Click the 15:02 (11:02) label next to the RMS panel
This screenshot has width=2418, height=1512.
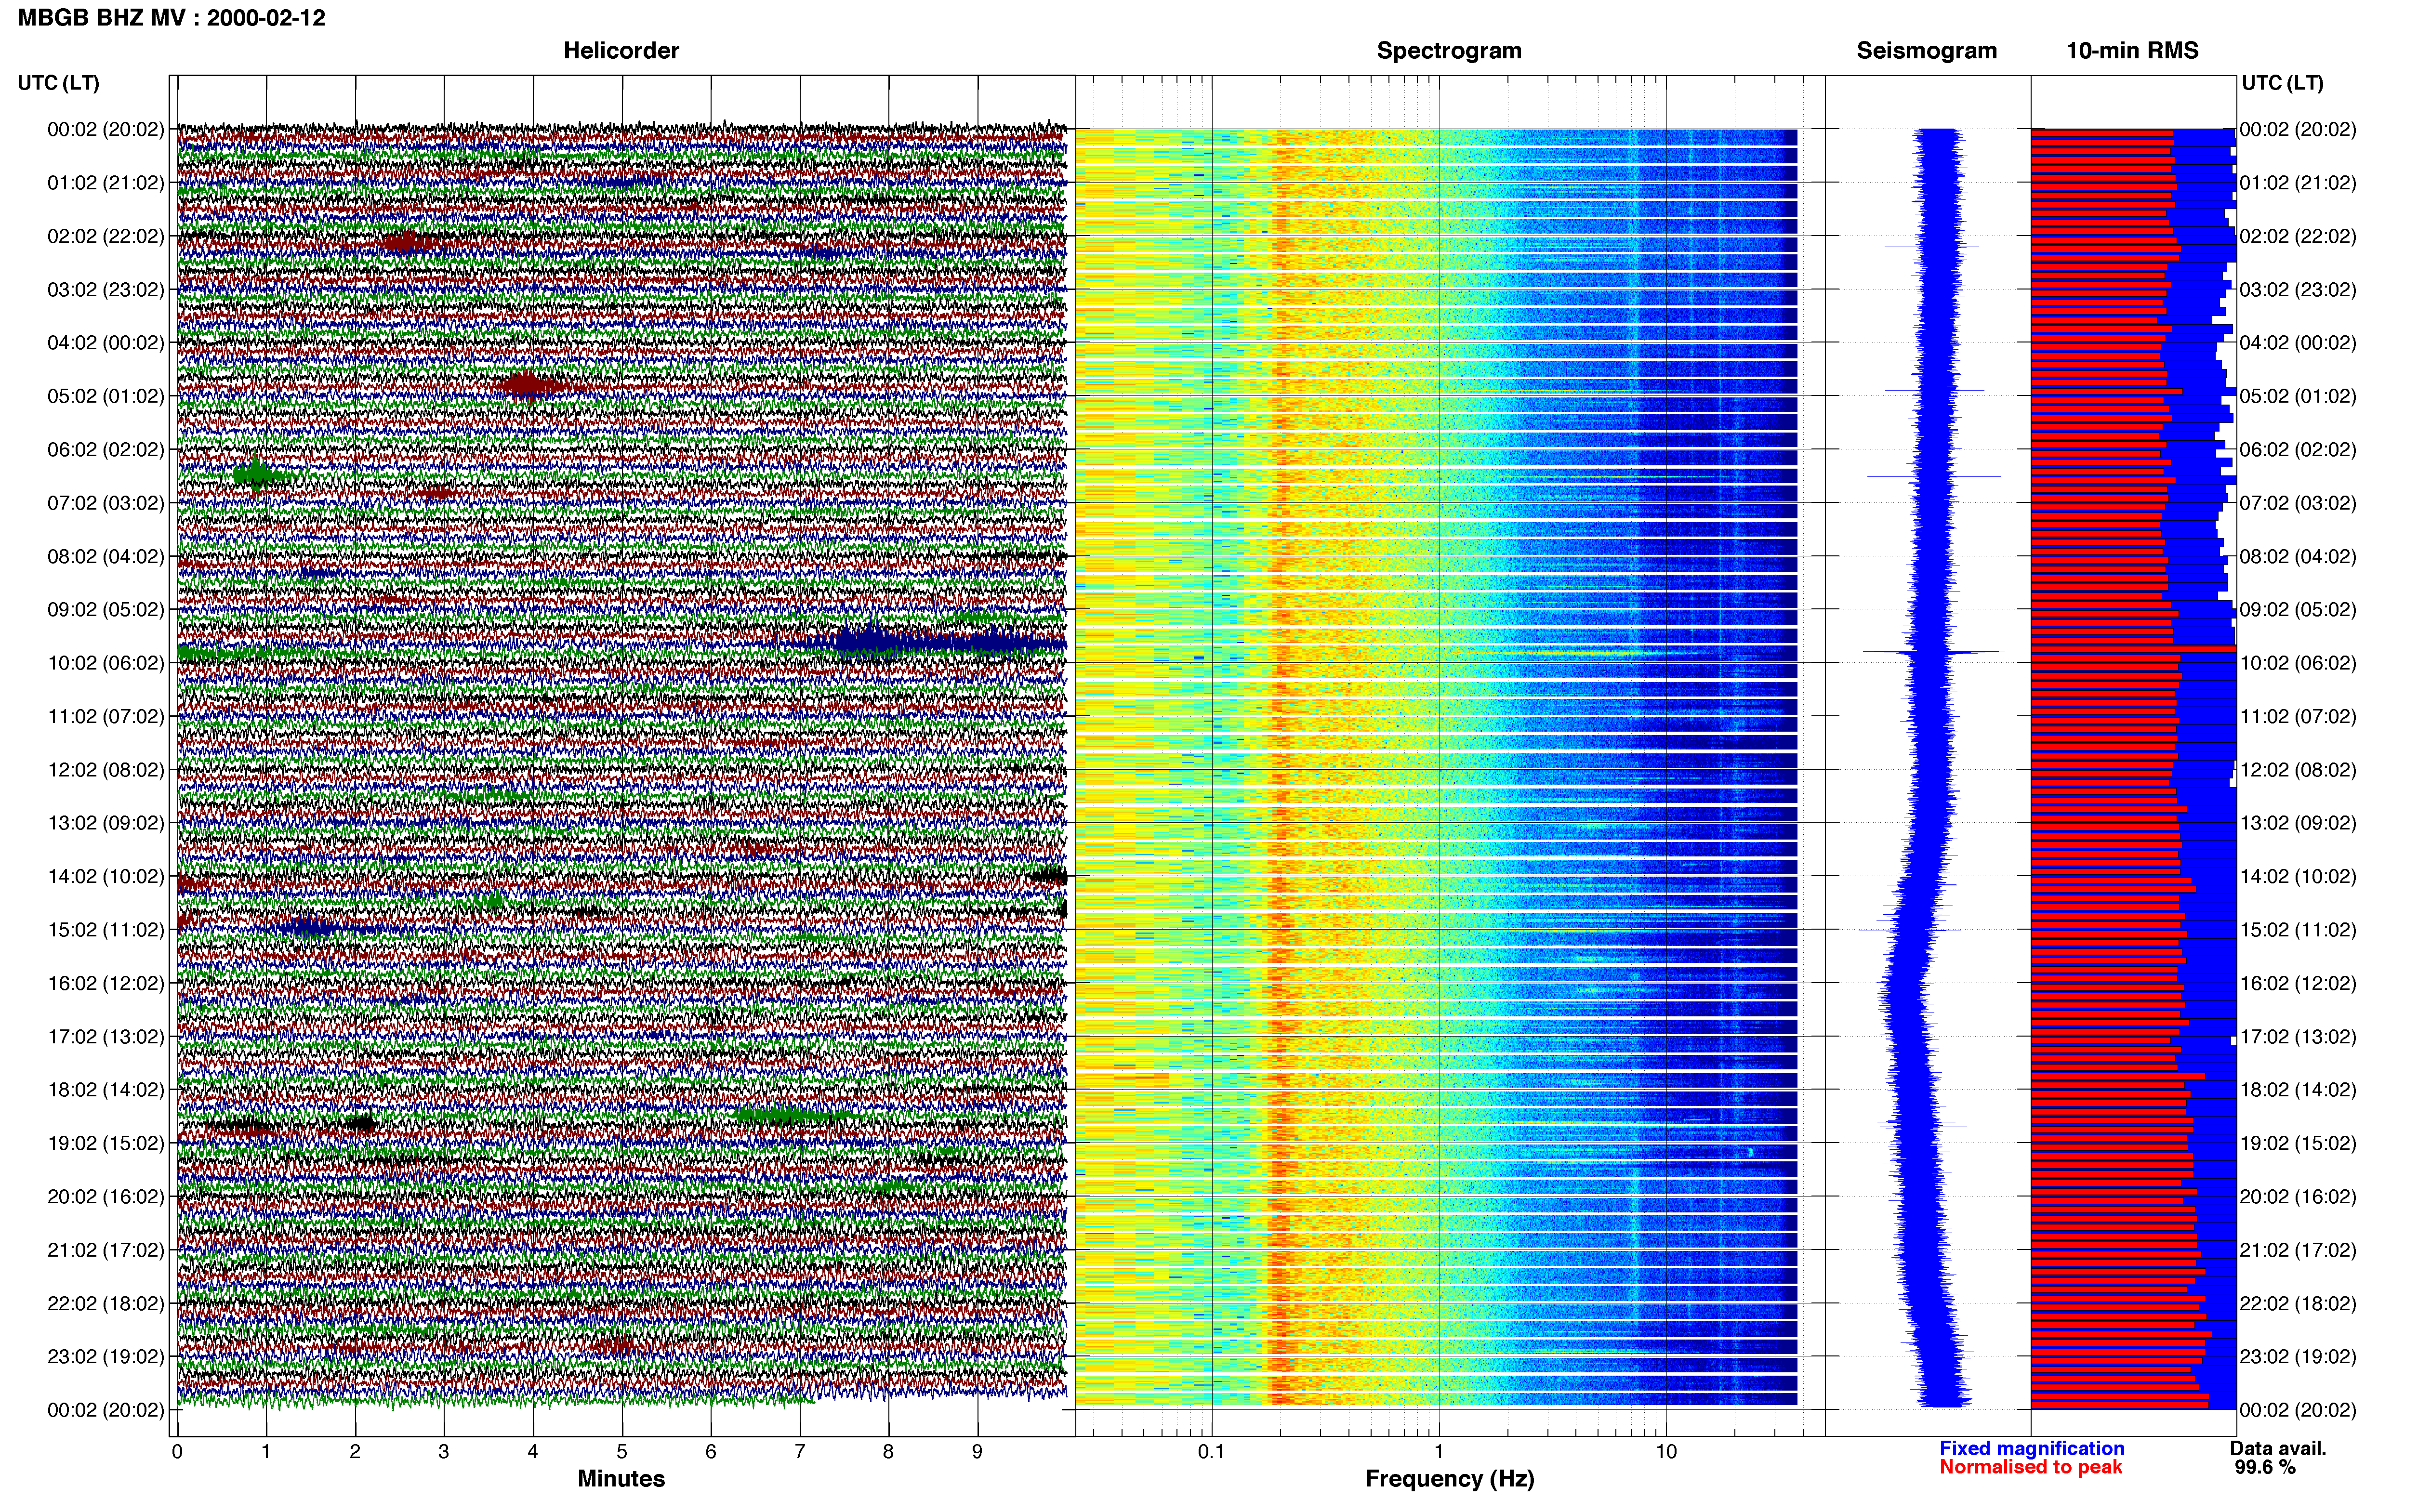click(2298, 930)
